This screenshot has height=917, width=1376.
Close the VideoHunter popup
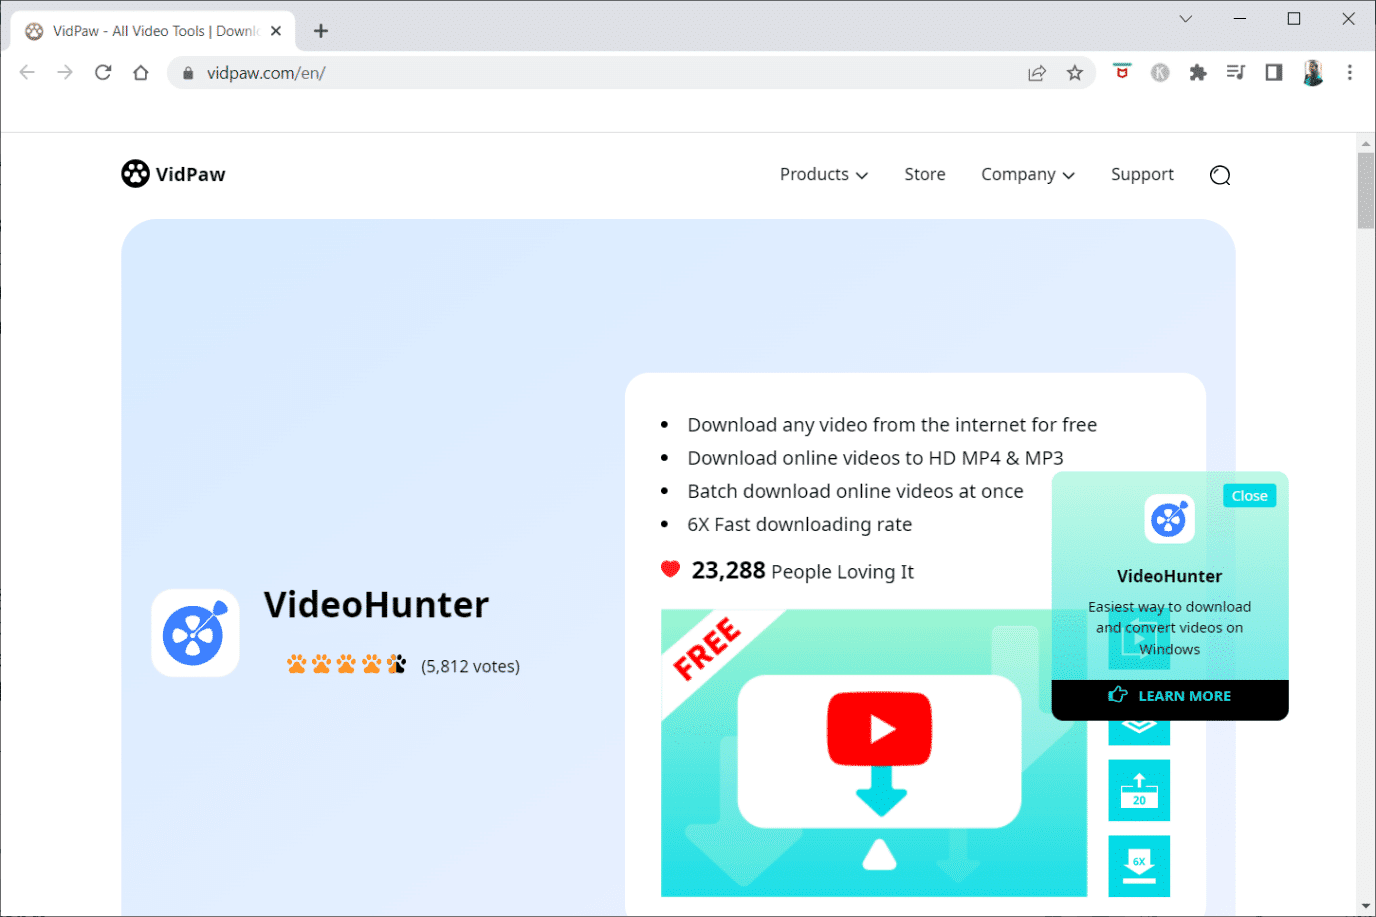[x=1249, y=495]
